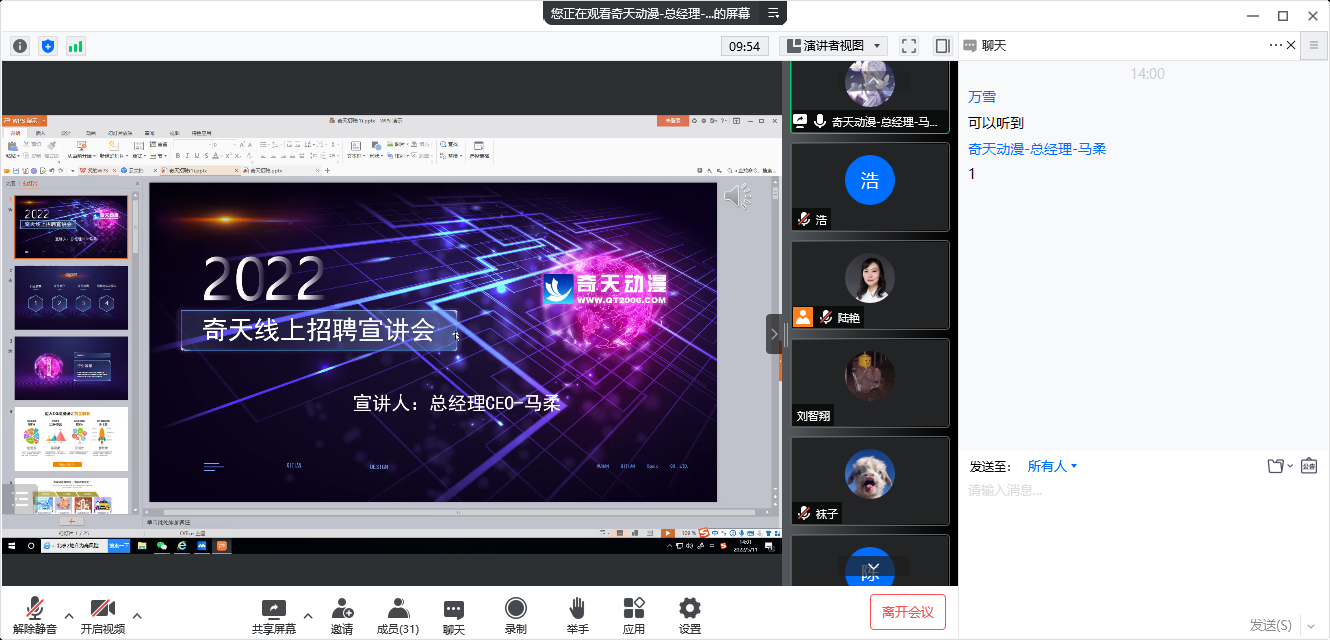The height and width of the screenshot is (640, 1330).
Task: Start sharing with 共享屏幕
Action: (x=274, y=616)
